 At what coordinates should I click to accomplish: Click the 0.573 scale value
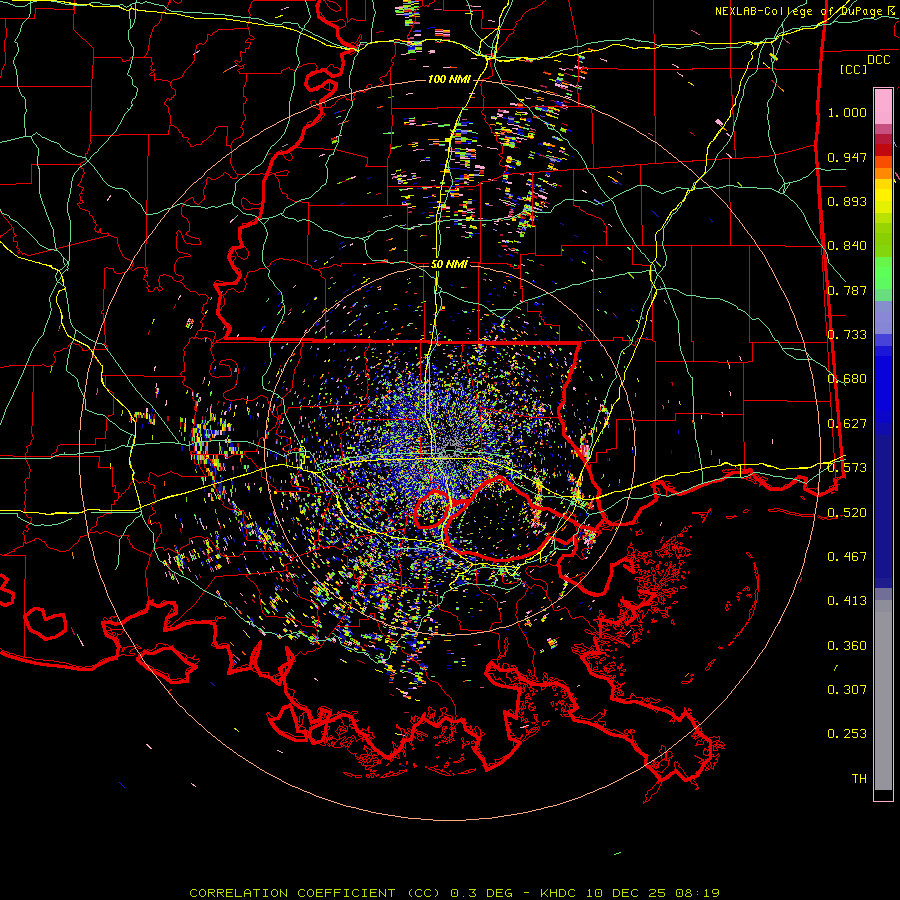(x=847, y=468)
